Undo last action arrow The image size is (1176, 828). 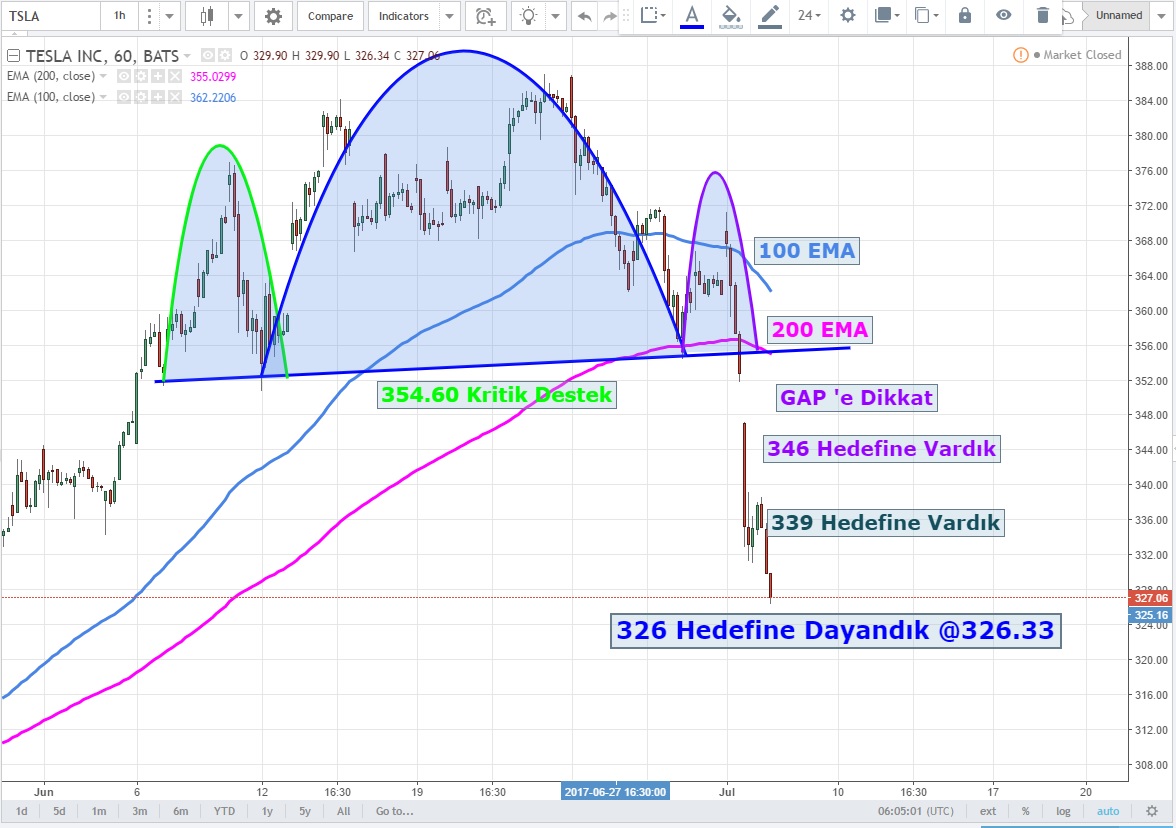pyautogui.click(x=584, y=16)
